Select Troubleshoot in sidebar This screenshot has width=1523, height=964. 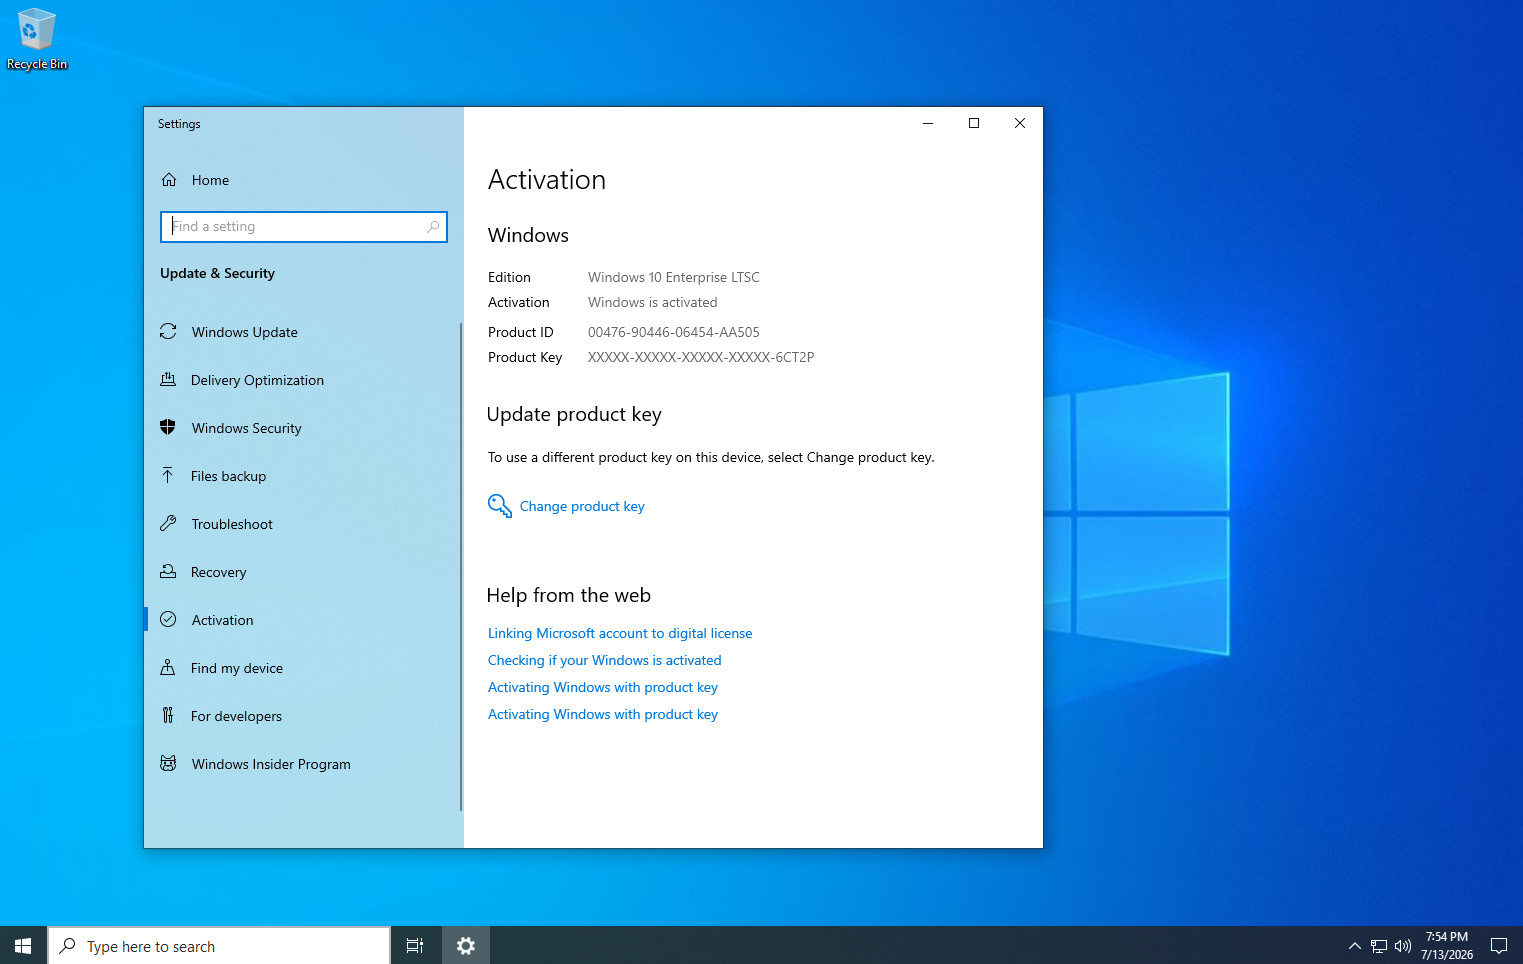(302, 524)
